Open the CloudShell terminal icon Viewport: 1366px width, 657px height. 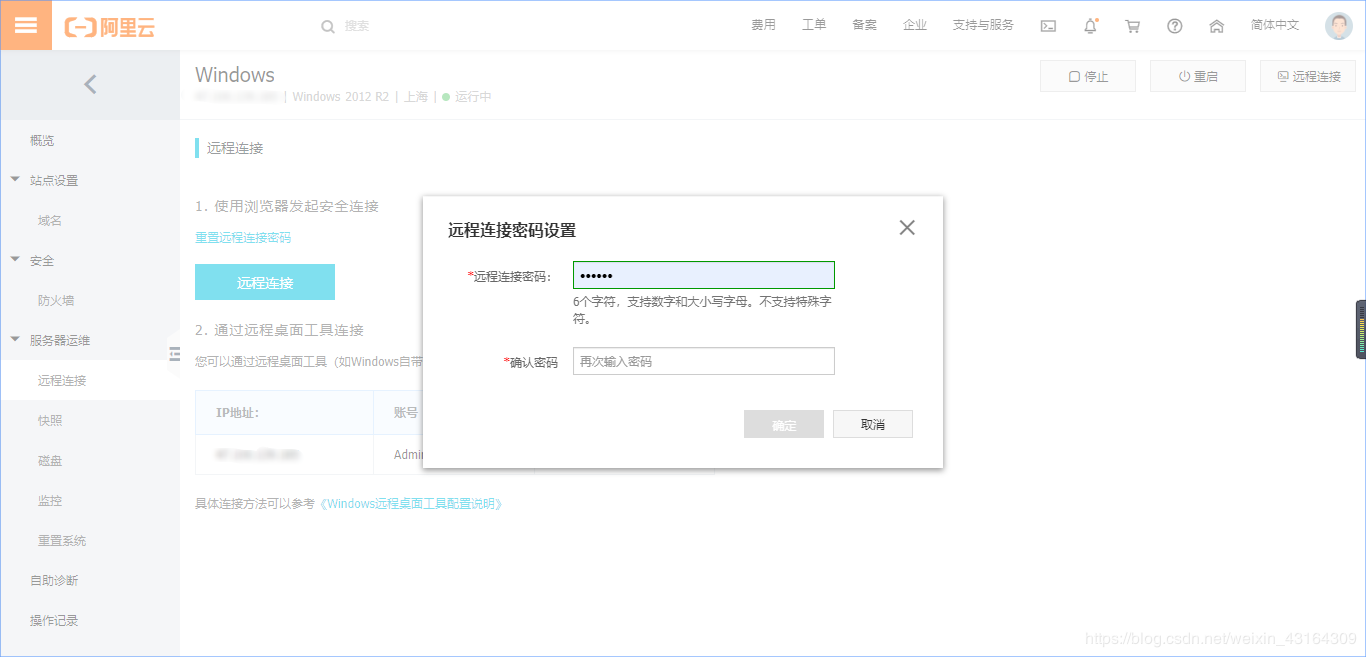coord(1048,25)
